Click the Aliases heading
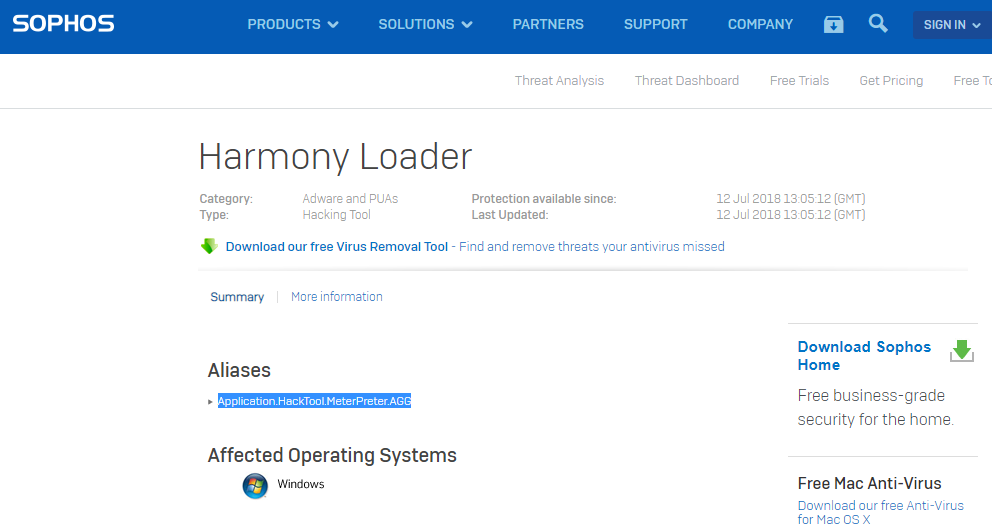This screenshot has height=524, width=992. coord(239,370)
